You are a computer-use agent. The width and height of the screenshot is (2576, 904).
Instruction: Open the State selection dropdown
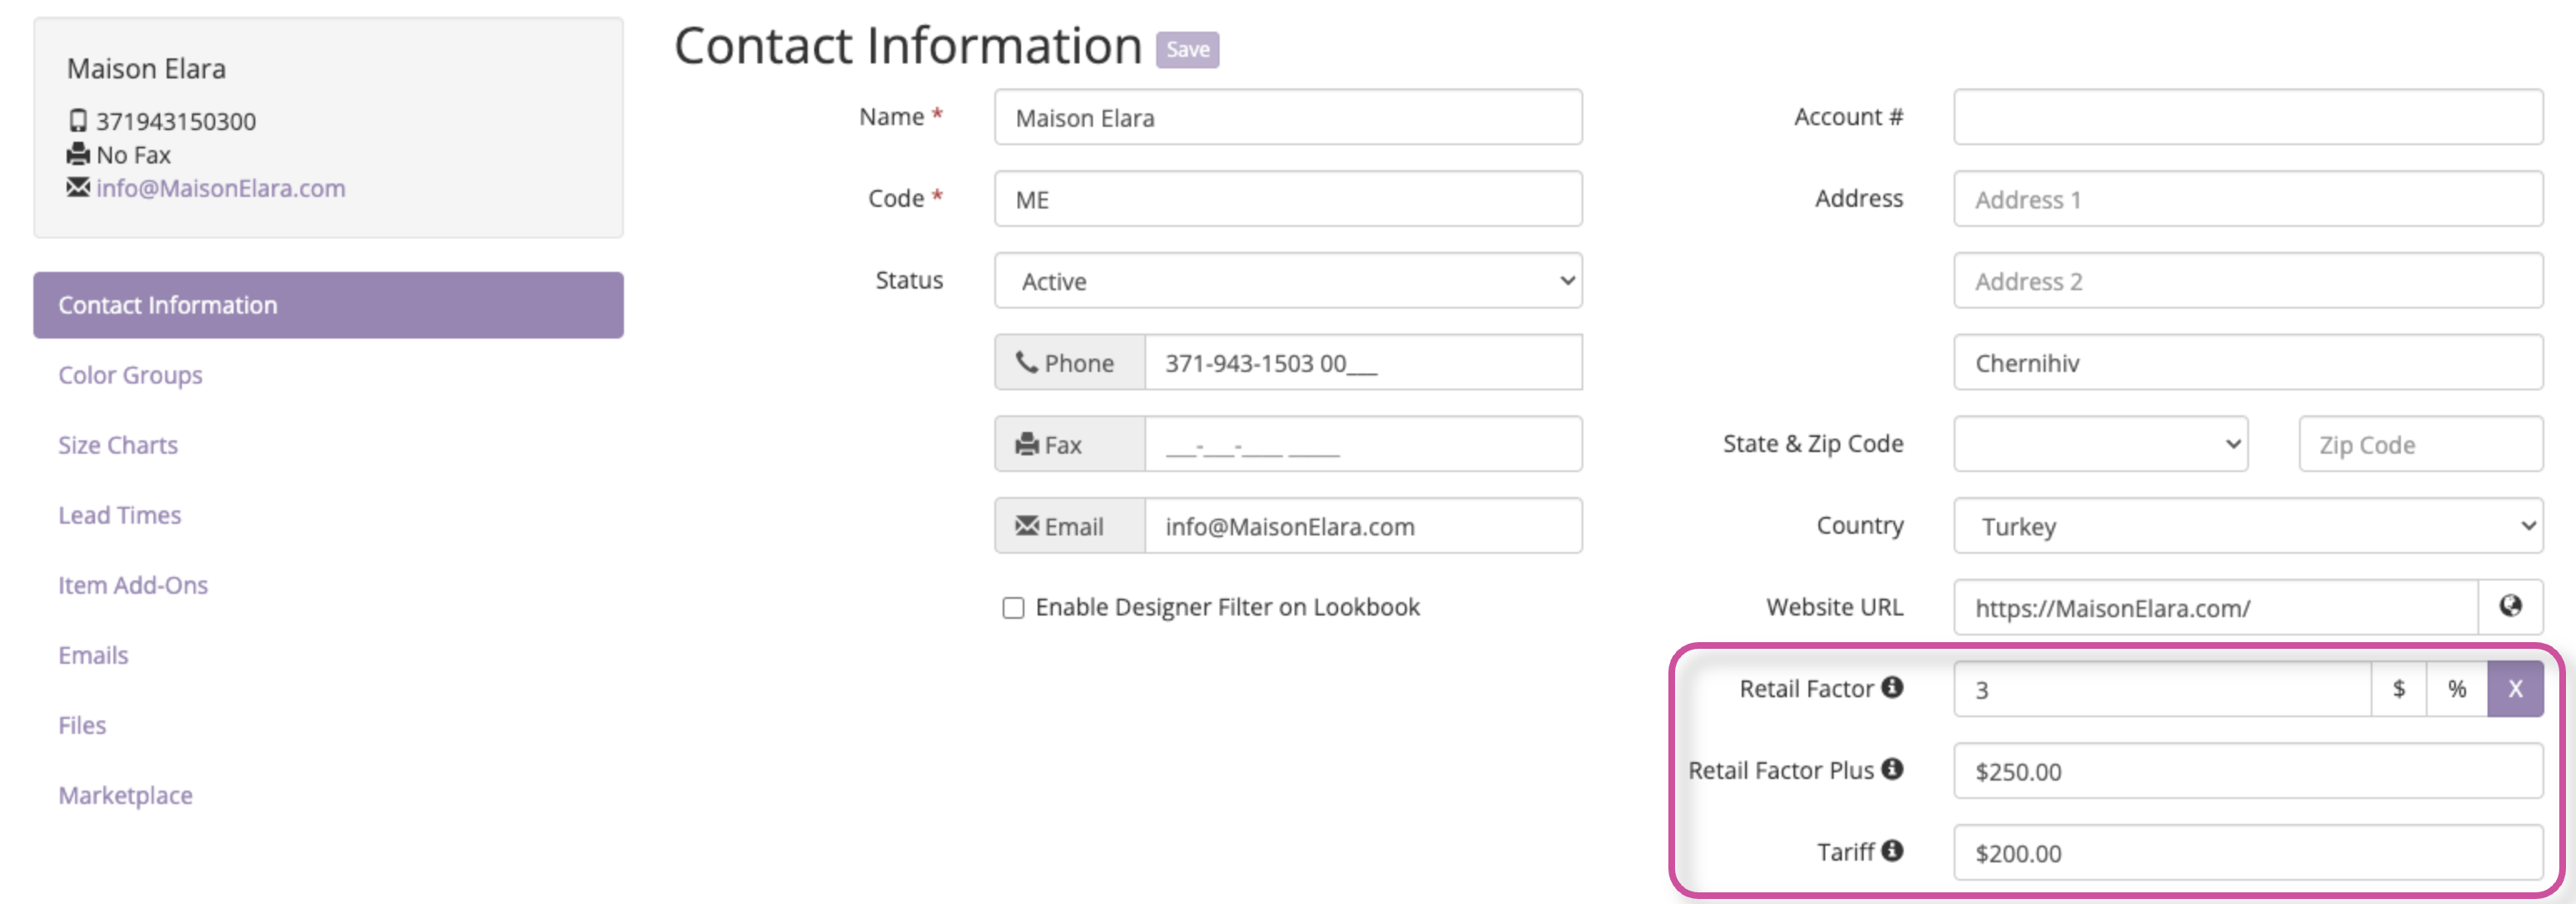(x=2100, y=444)
